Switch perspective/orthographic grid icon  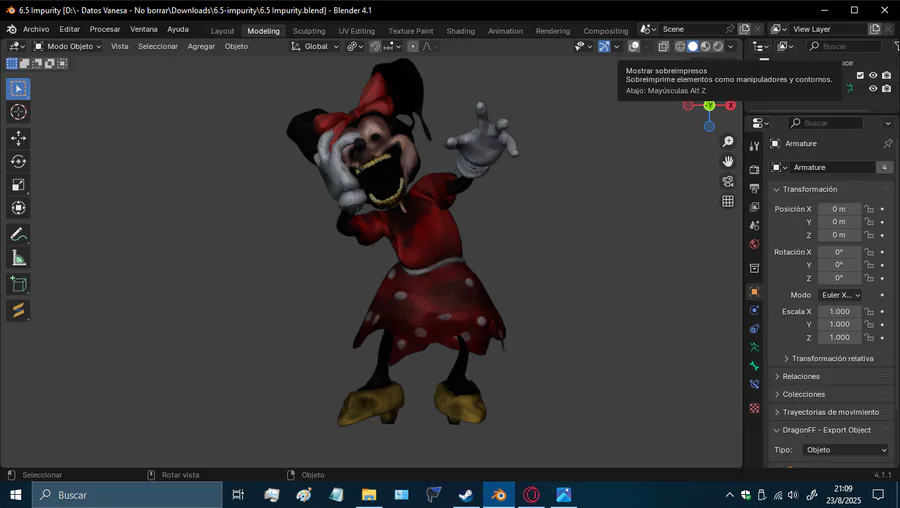(728, 201)
